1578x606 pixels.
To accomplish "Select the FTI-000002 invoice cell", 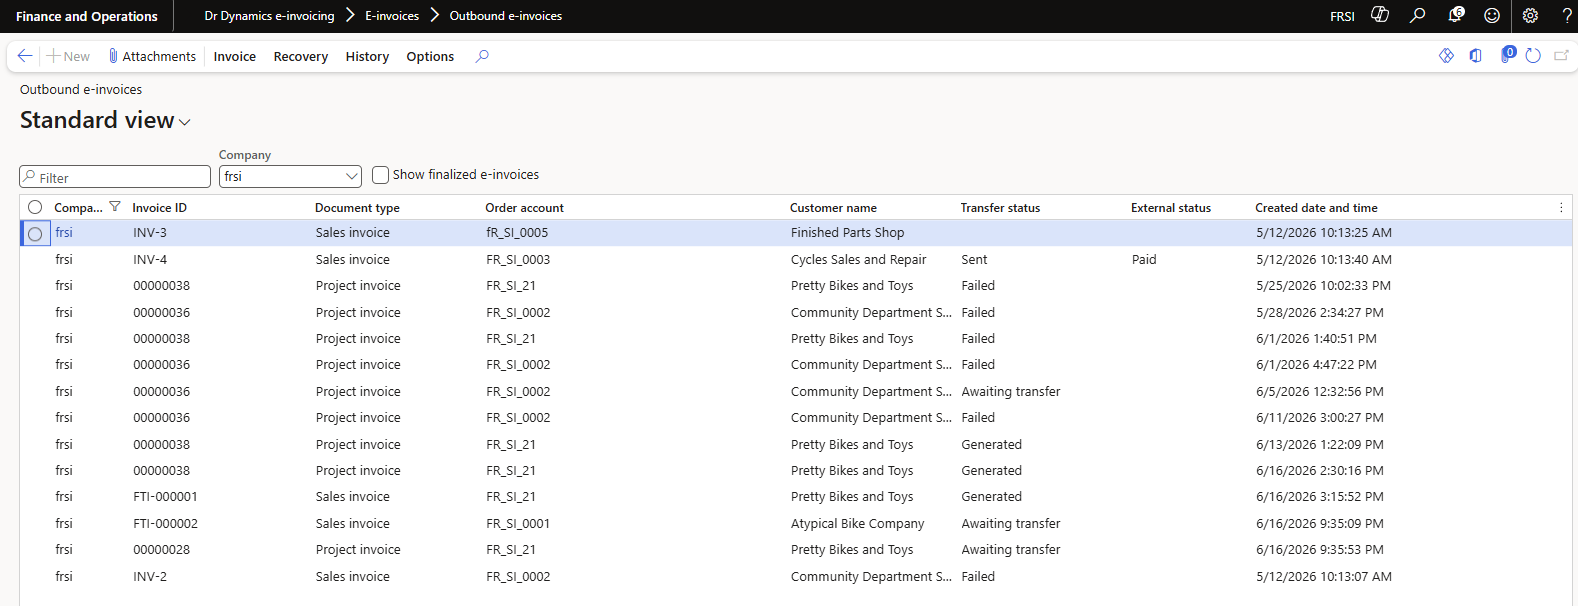I will (165, 523).
